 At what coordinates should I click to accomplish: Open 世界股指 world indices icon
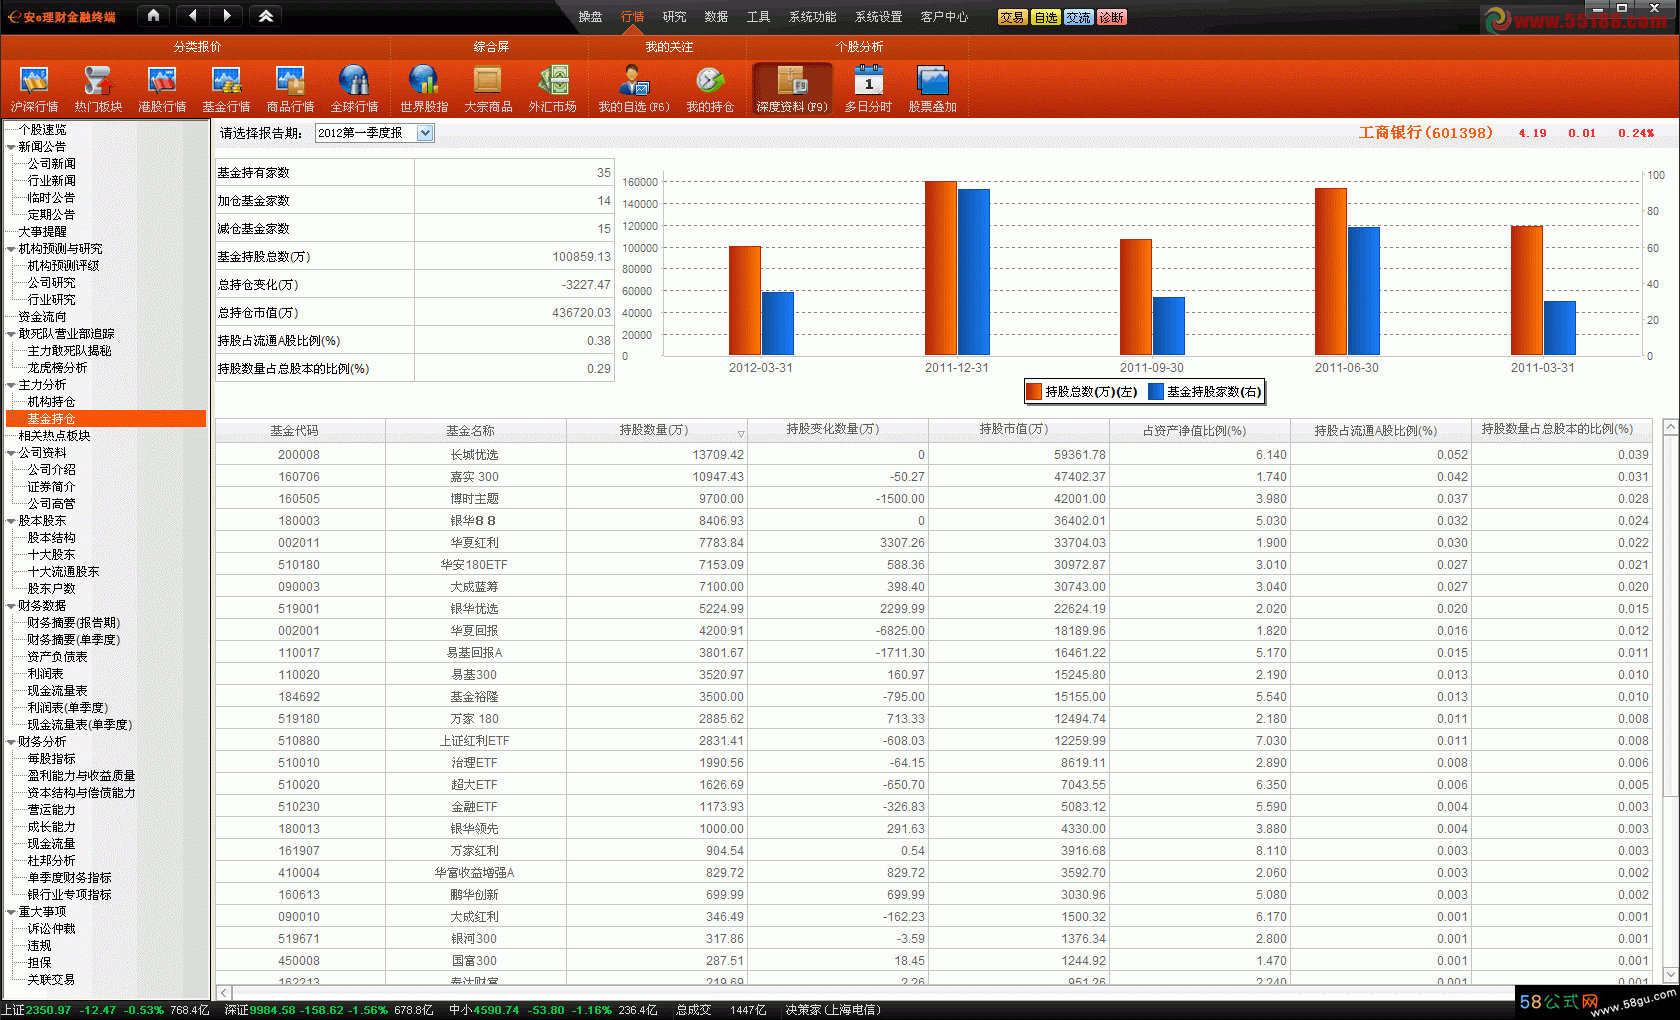tap(424, 88)
